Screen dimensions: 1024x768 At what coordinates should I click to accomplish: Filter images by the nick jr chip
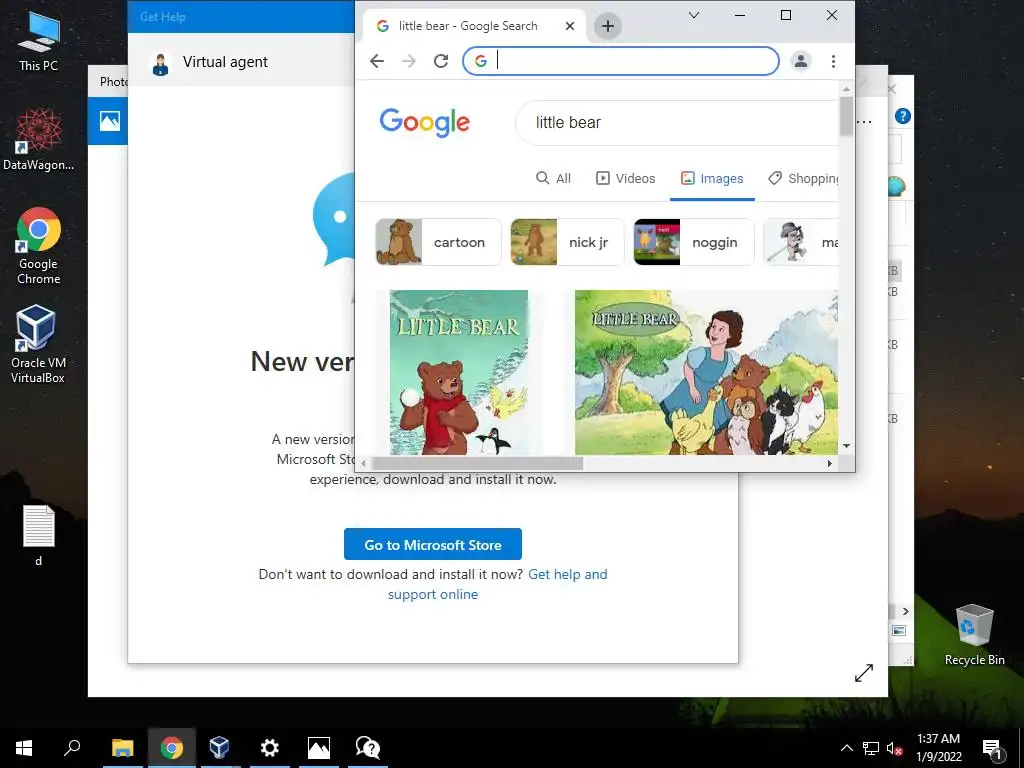pos(566,242)
